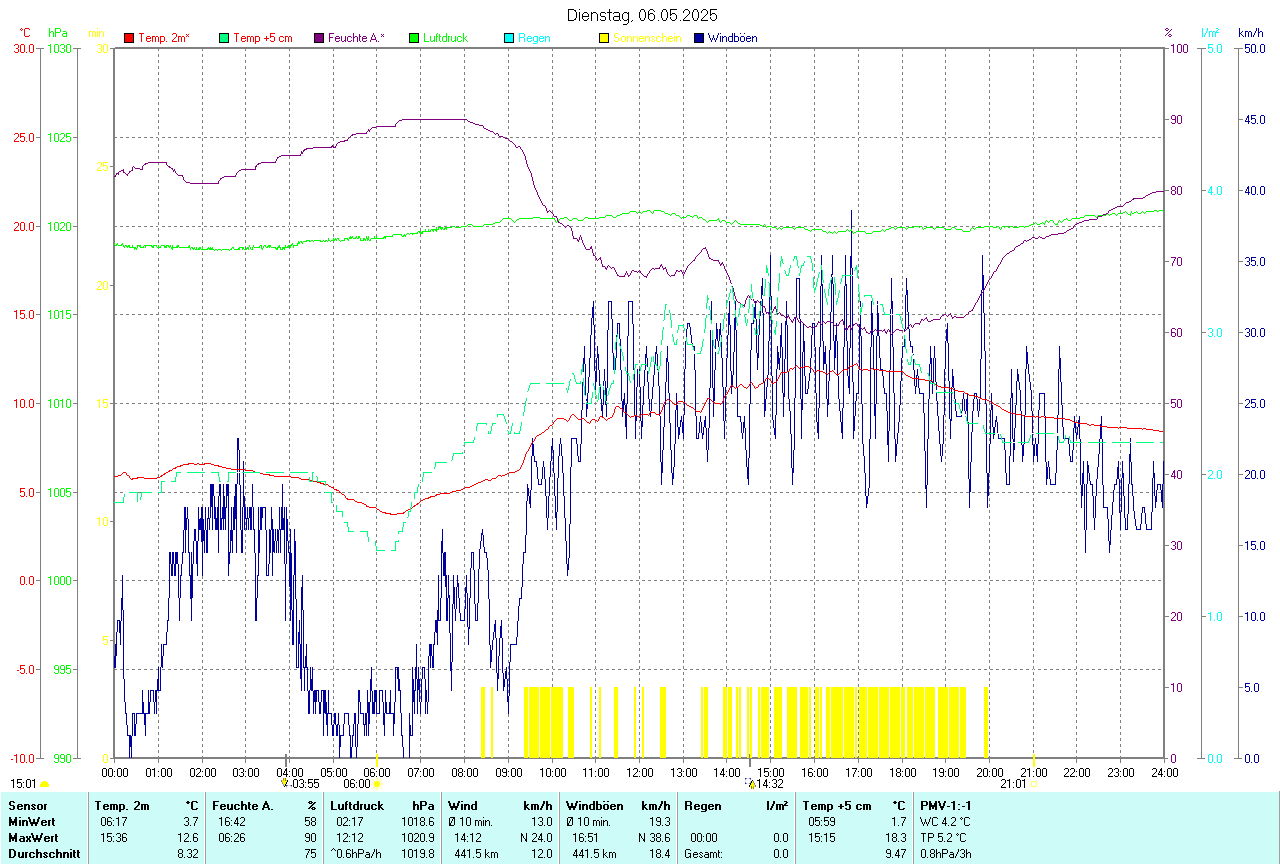Click the hPa axis unit label above the chart
The image size is (1280, 864).
click(x=57, y=33)
